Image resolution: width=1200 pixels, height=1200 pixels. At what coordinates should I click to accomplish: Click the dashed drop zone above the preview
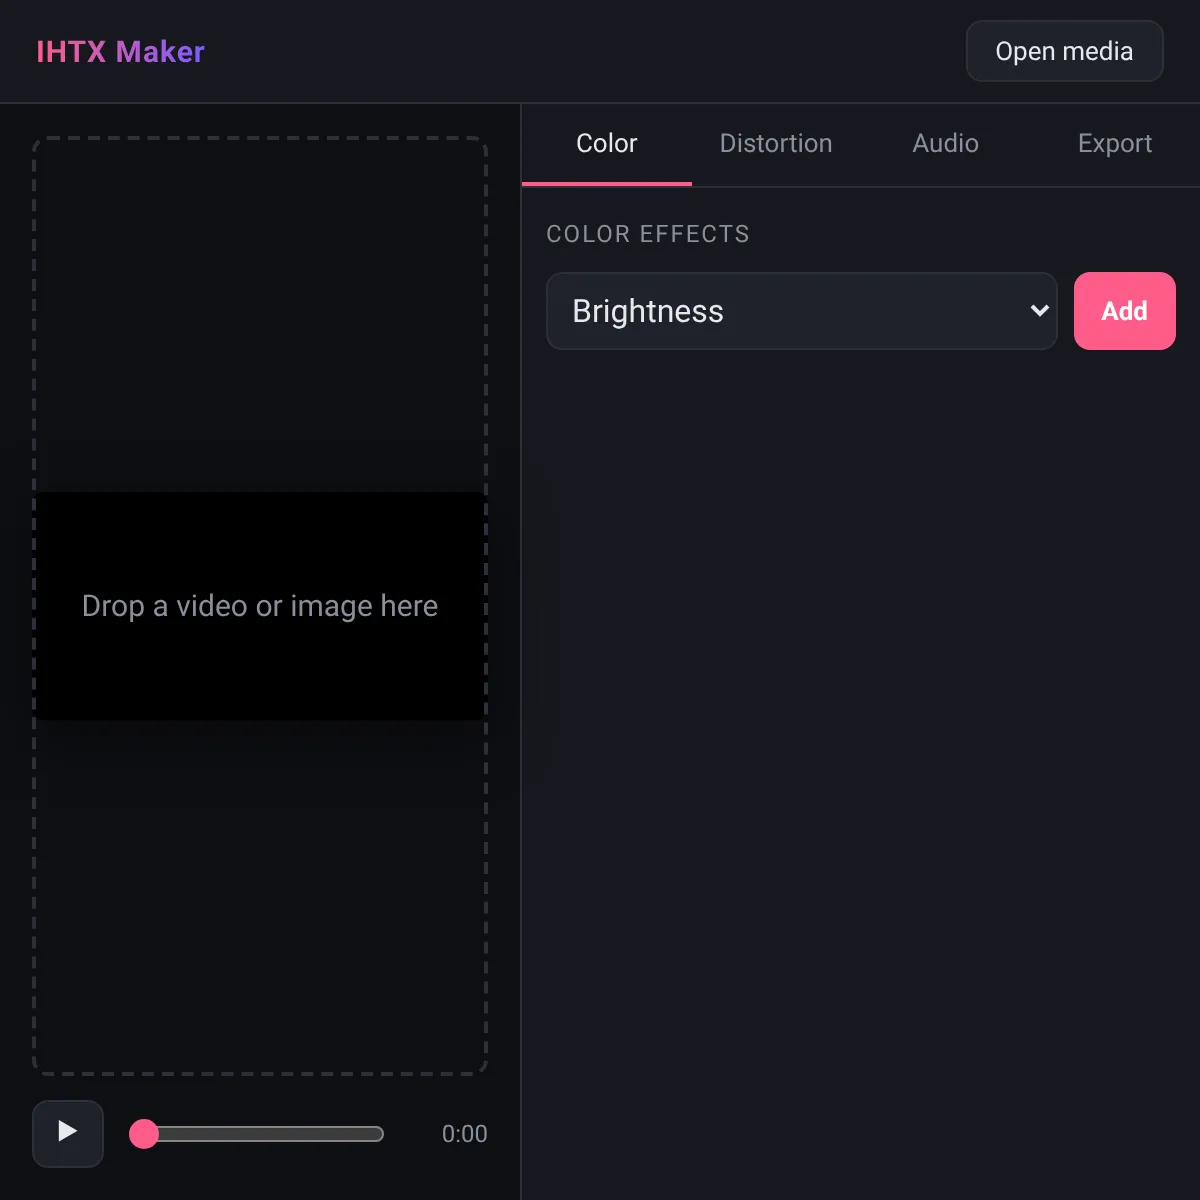[x=260, y=315]
